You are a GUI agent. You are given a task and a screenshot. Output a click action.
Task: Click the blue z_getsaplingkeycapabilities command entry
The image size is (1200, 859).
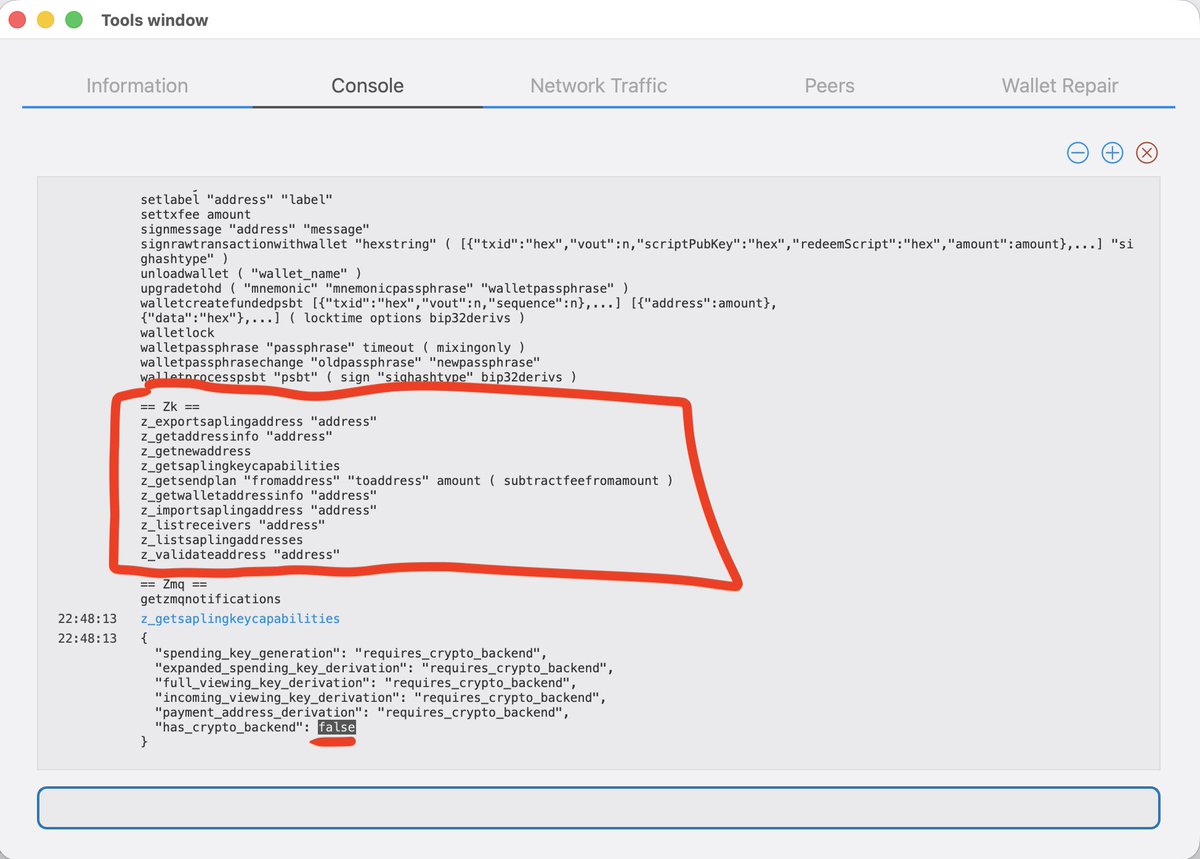tap(240, 619)
